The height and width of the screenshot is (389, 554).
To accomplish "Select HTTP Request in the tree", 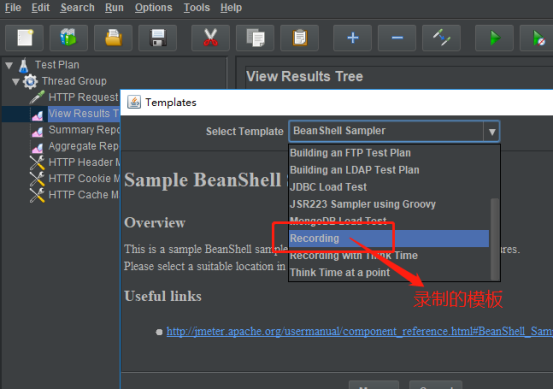I will tap(83, 97).
